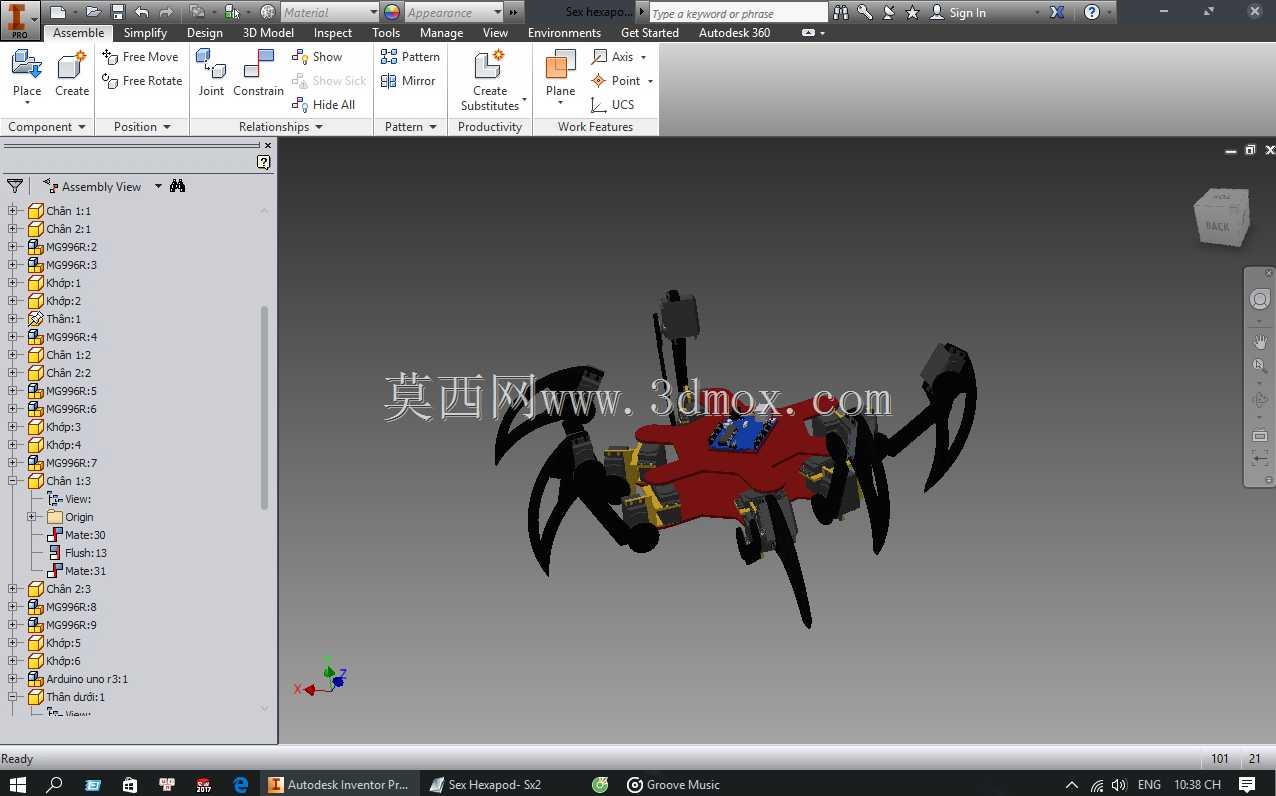Click the Windows Start button

[18, 785]
